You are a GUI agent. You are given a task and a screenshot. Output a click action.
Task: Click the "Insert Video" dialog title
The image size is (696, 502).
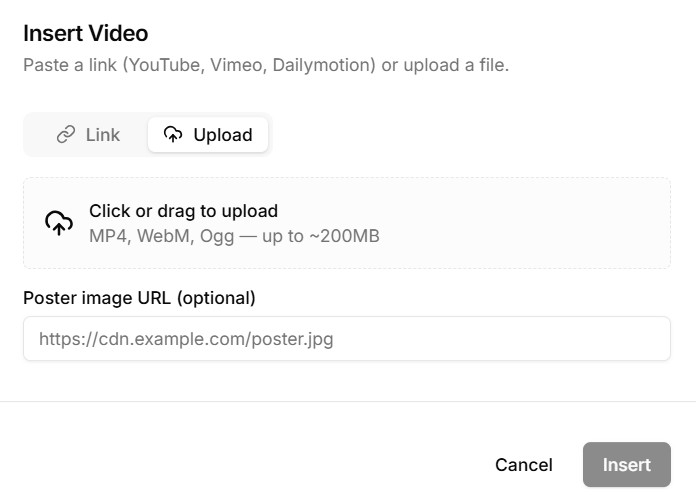tap(85, 33)
